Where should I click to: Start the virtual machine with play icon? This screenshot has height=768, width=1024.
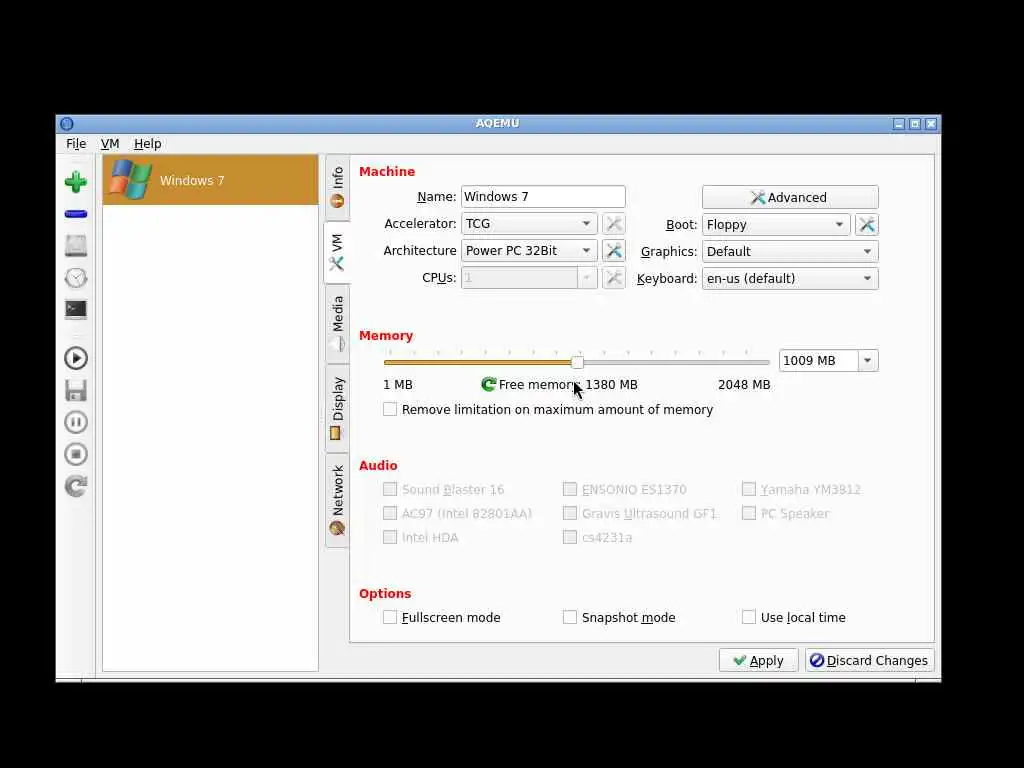coord(76,358)
